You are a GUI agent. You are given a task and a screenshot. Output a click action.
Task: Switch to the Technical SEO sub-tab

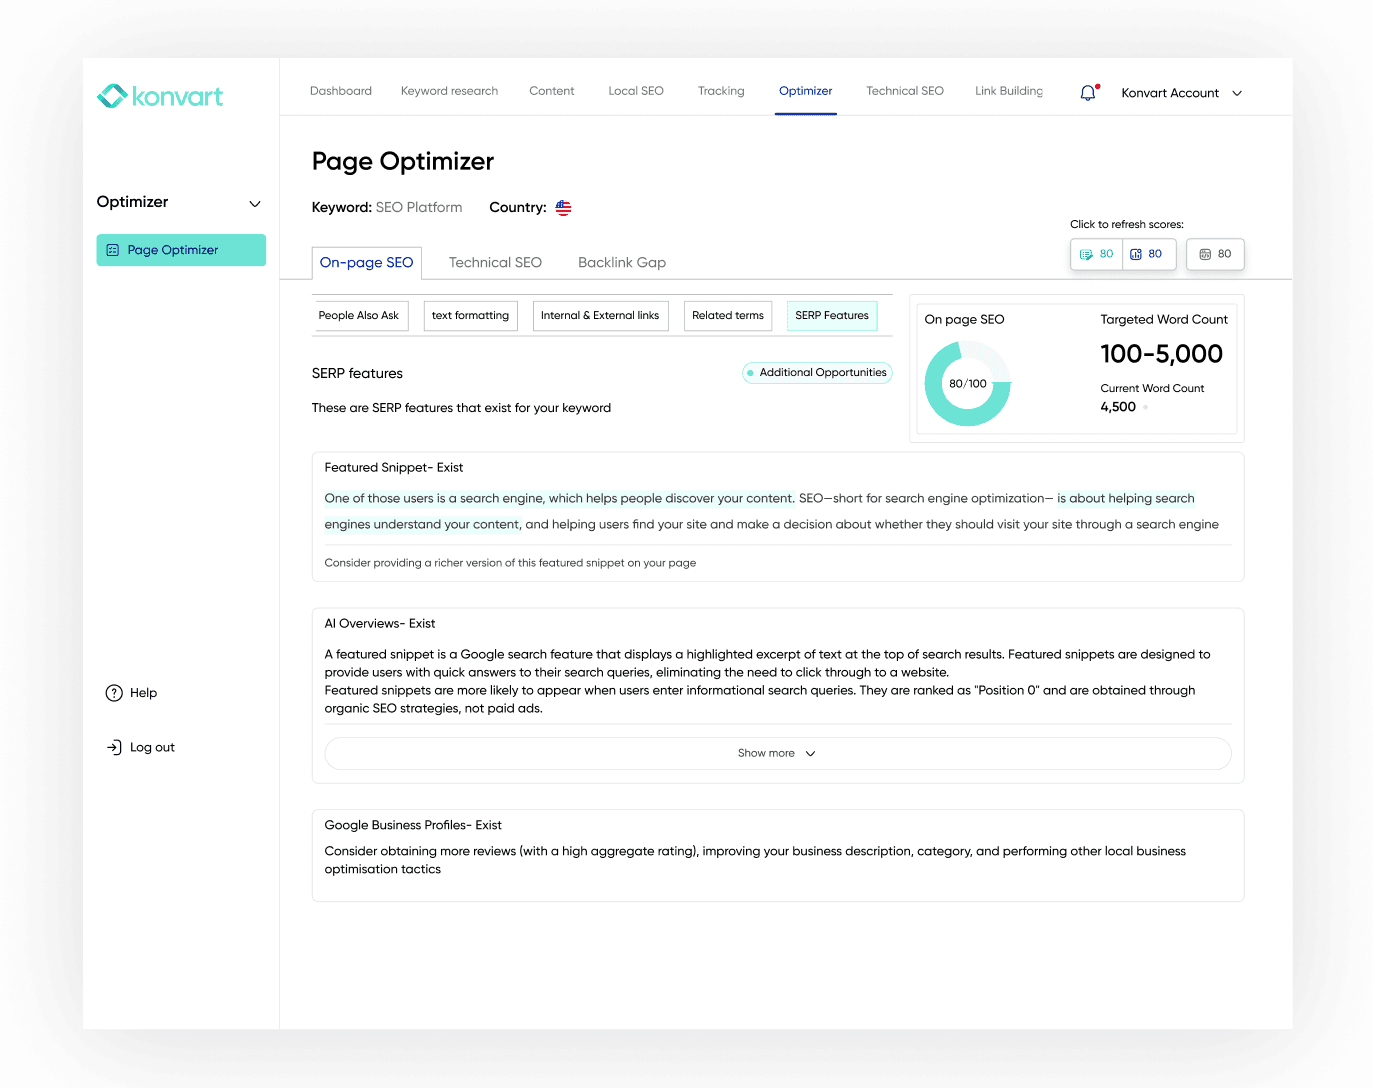coord(495,263)
